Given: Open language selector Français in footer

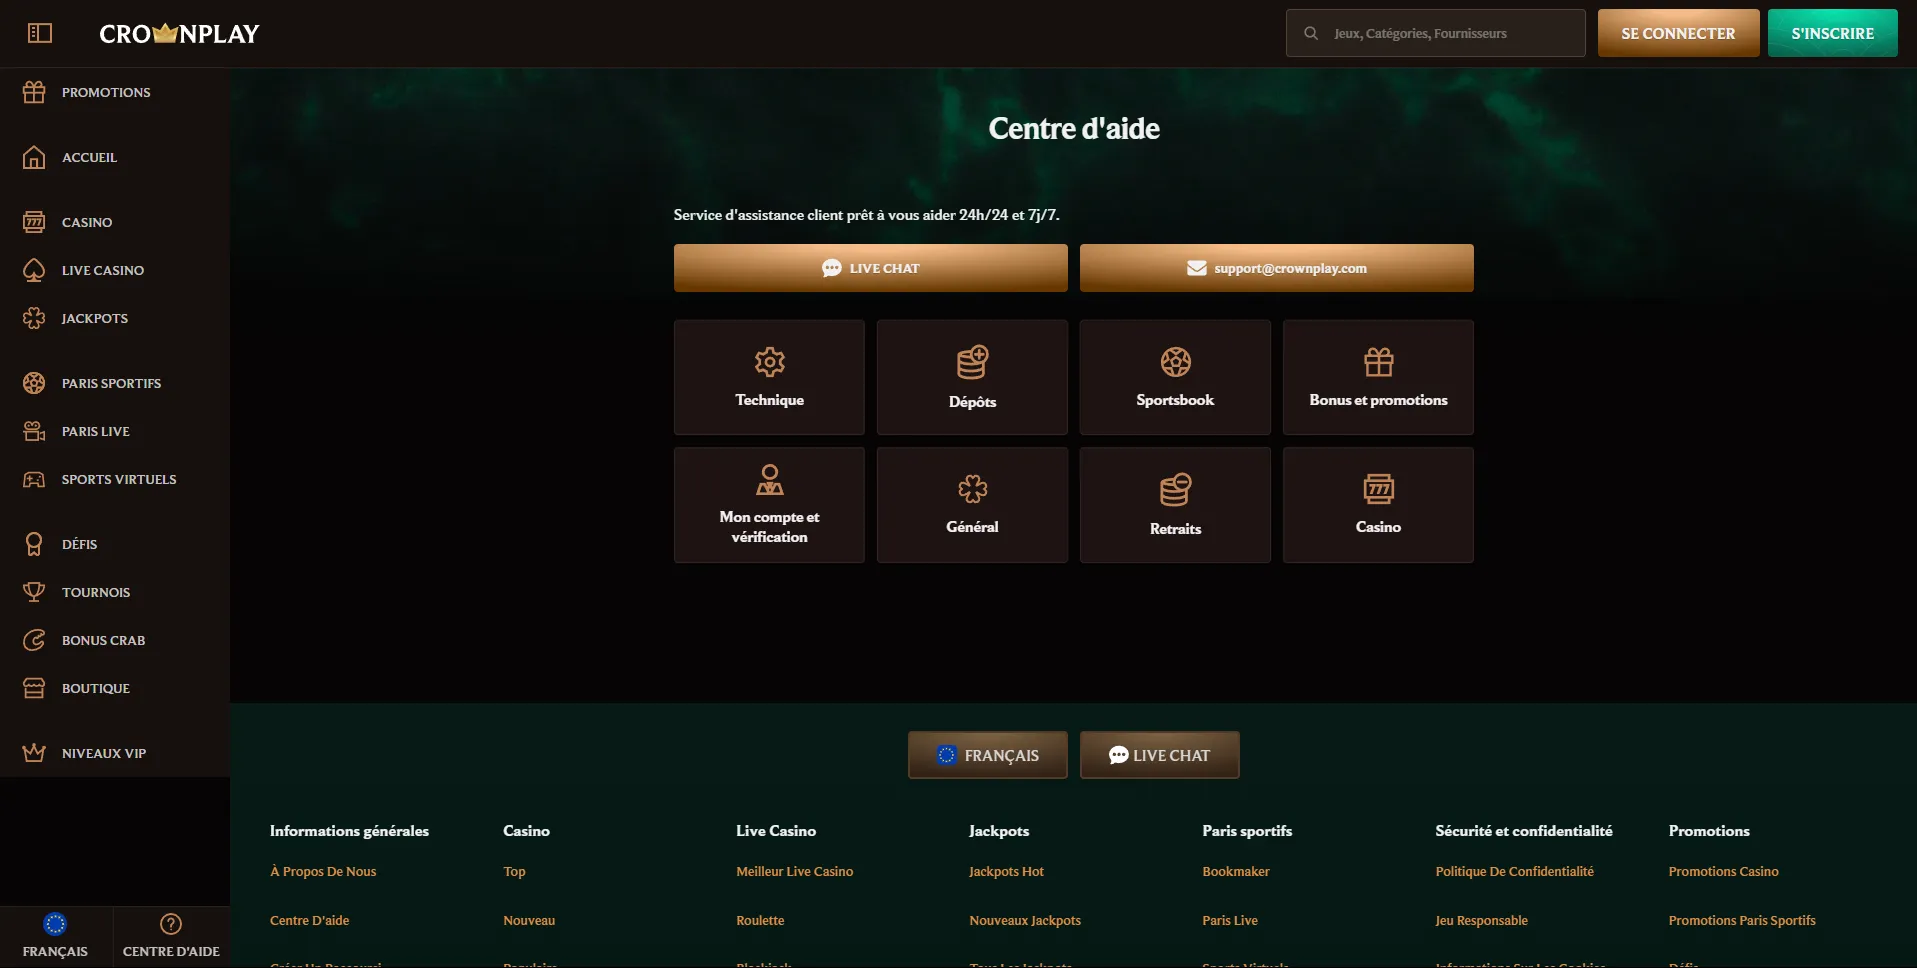Looking at the screenshot, I should point(988,755).
